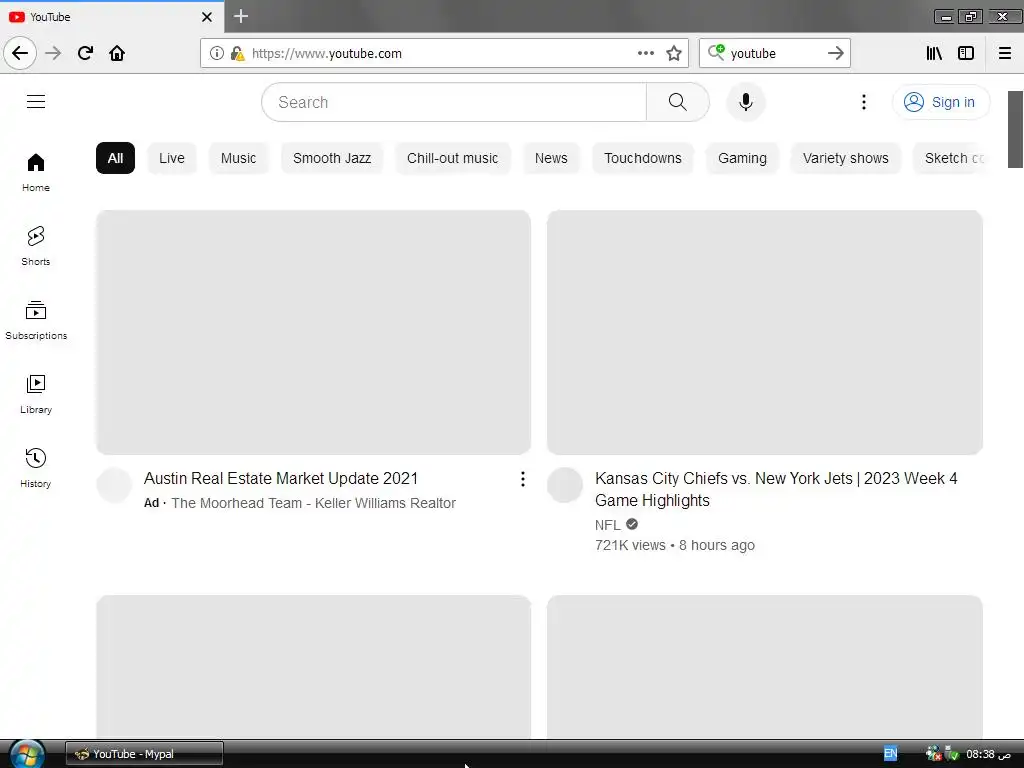1024x768 pixels.
Task: Select the Chill-out music filter chip
Action: [x=453, y=158]
